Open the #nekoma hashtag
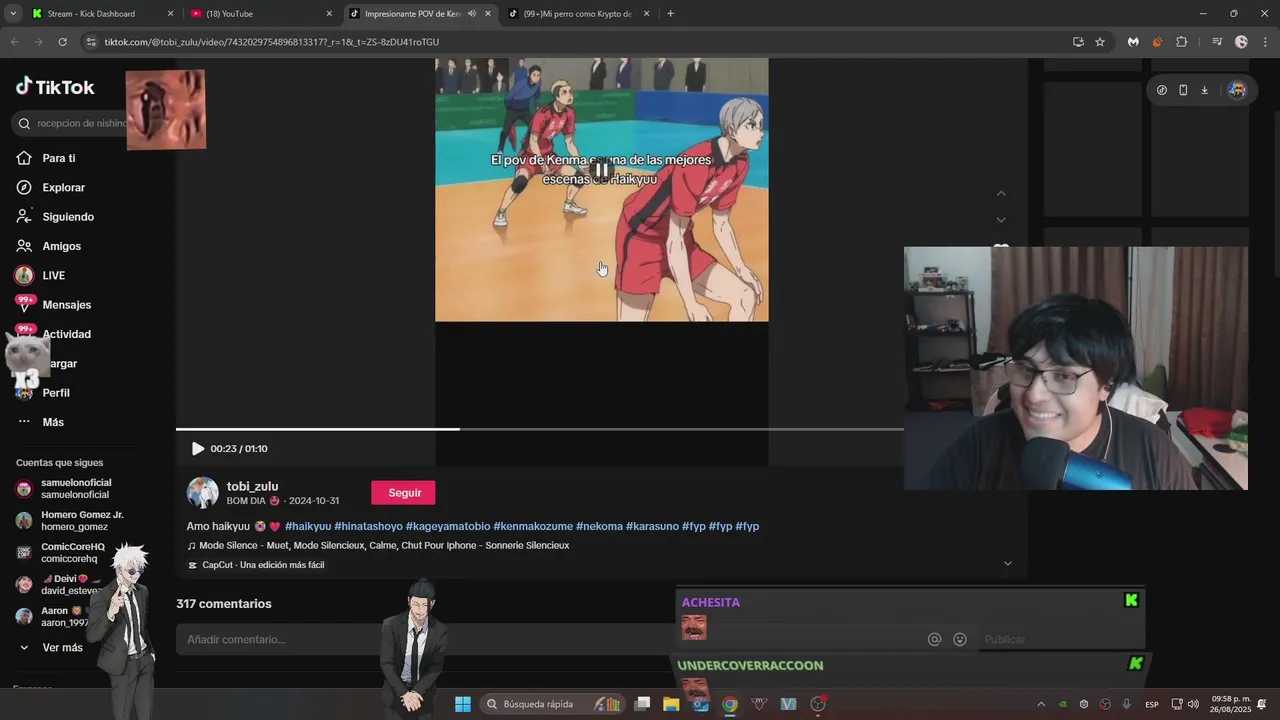The width and height of the screenshot is (1280, 720). coord(599,526)
